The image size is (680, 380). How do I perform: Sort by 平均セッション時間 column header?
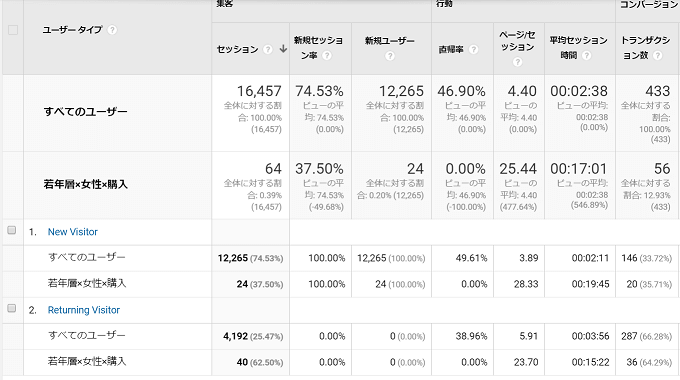(579, 47)
